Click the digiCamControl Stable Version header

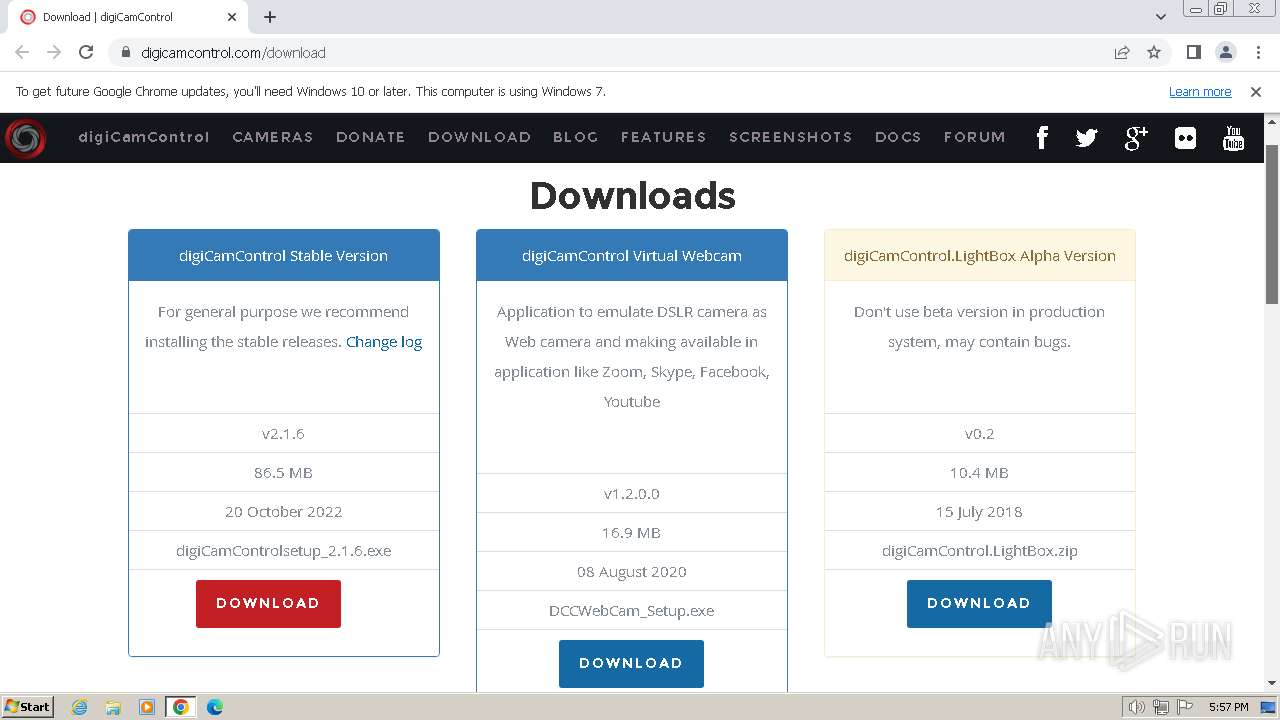[284, 256]
